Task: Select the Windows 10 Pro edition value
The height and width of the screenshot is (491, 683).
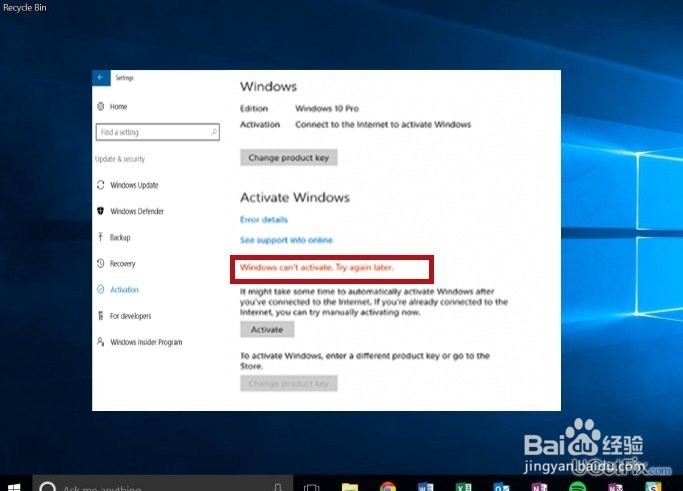Action: click(x=327, y=108)
